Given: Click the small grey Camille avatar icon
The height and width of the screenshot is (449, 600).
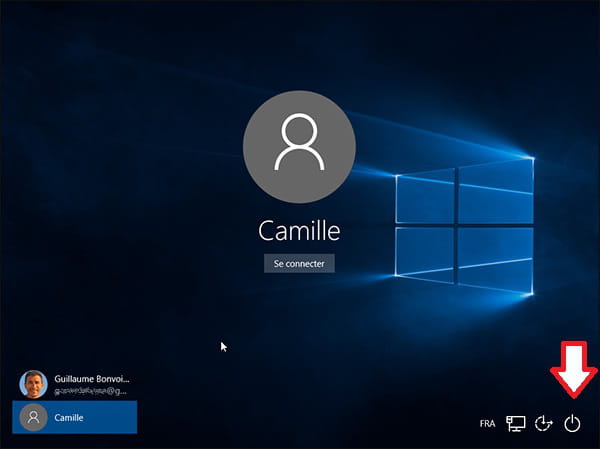Looking at the screenshot, I should tap(34, 417).
